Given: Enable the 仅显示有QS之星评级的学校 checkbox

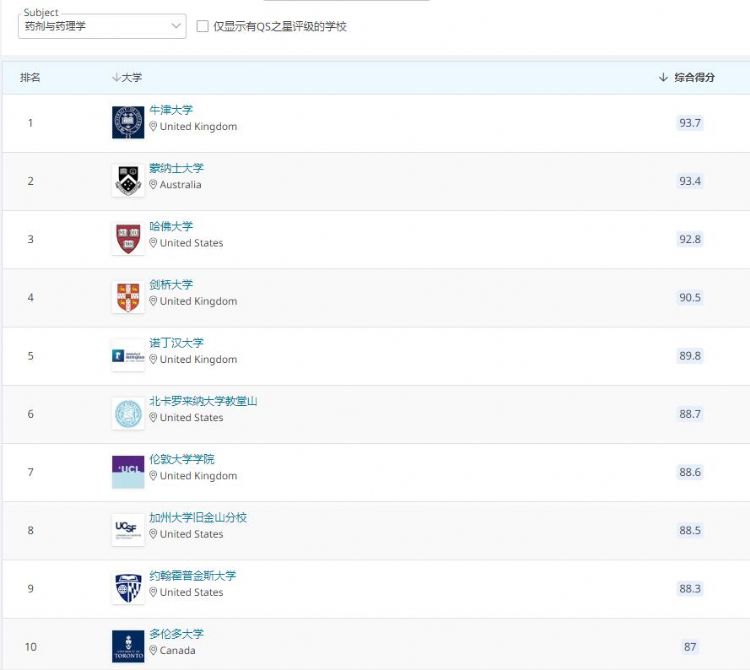Looking at the screenshot, I should click(203, 26).
